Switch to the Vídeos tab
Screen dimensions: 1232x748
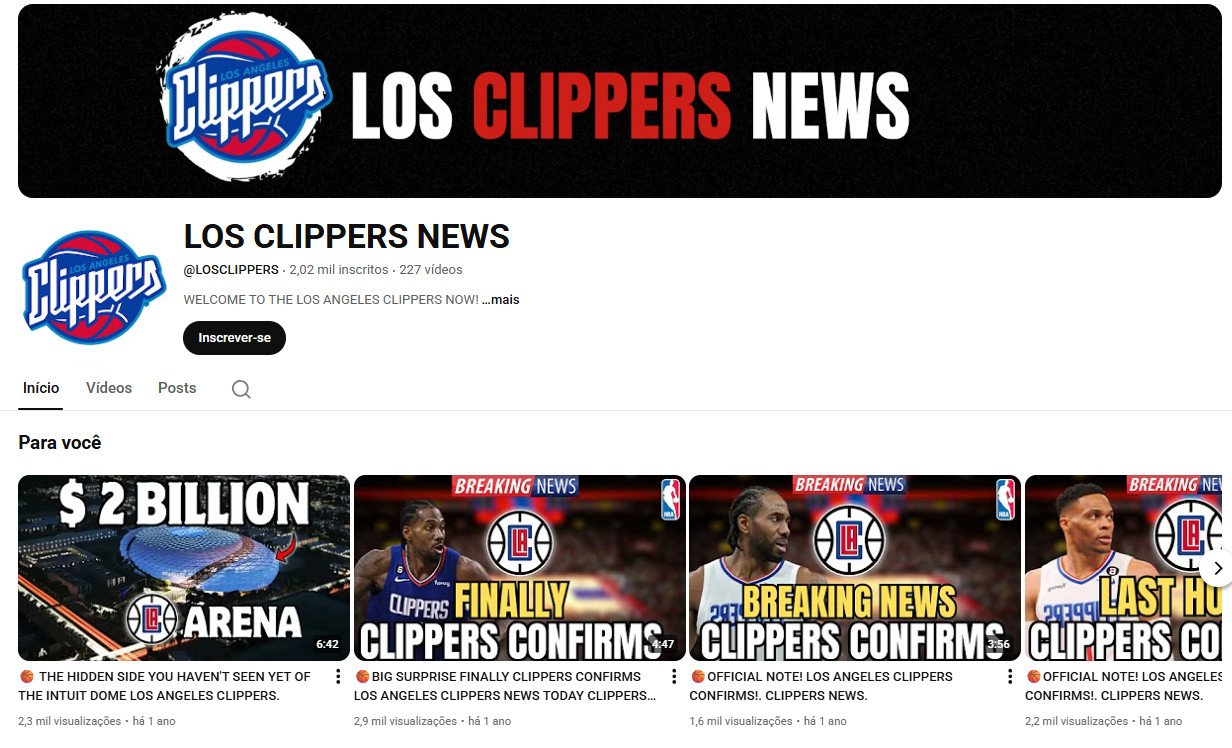click(108, 388)
